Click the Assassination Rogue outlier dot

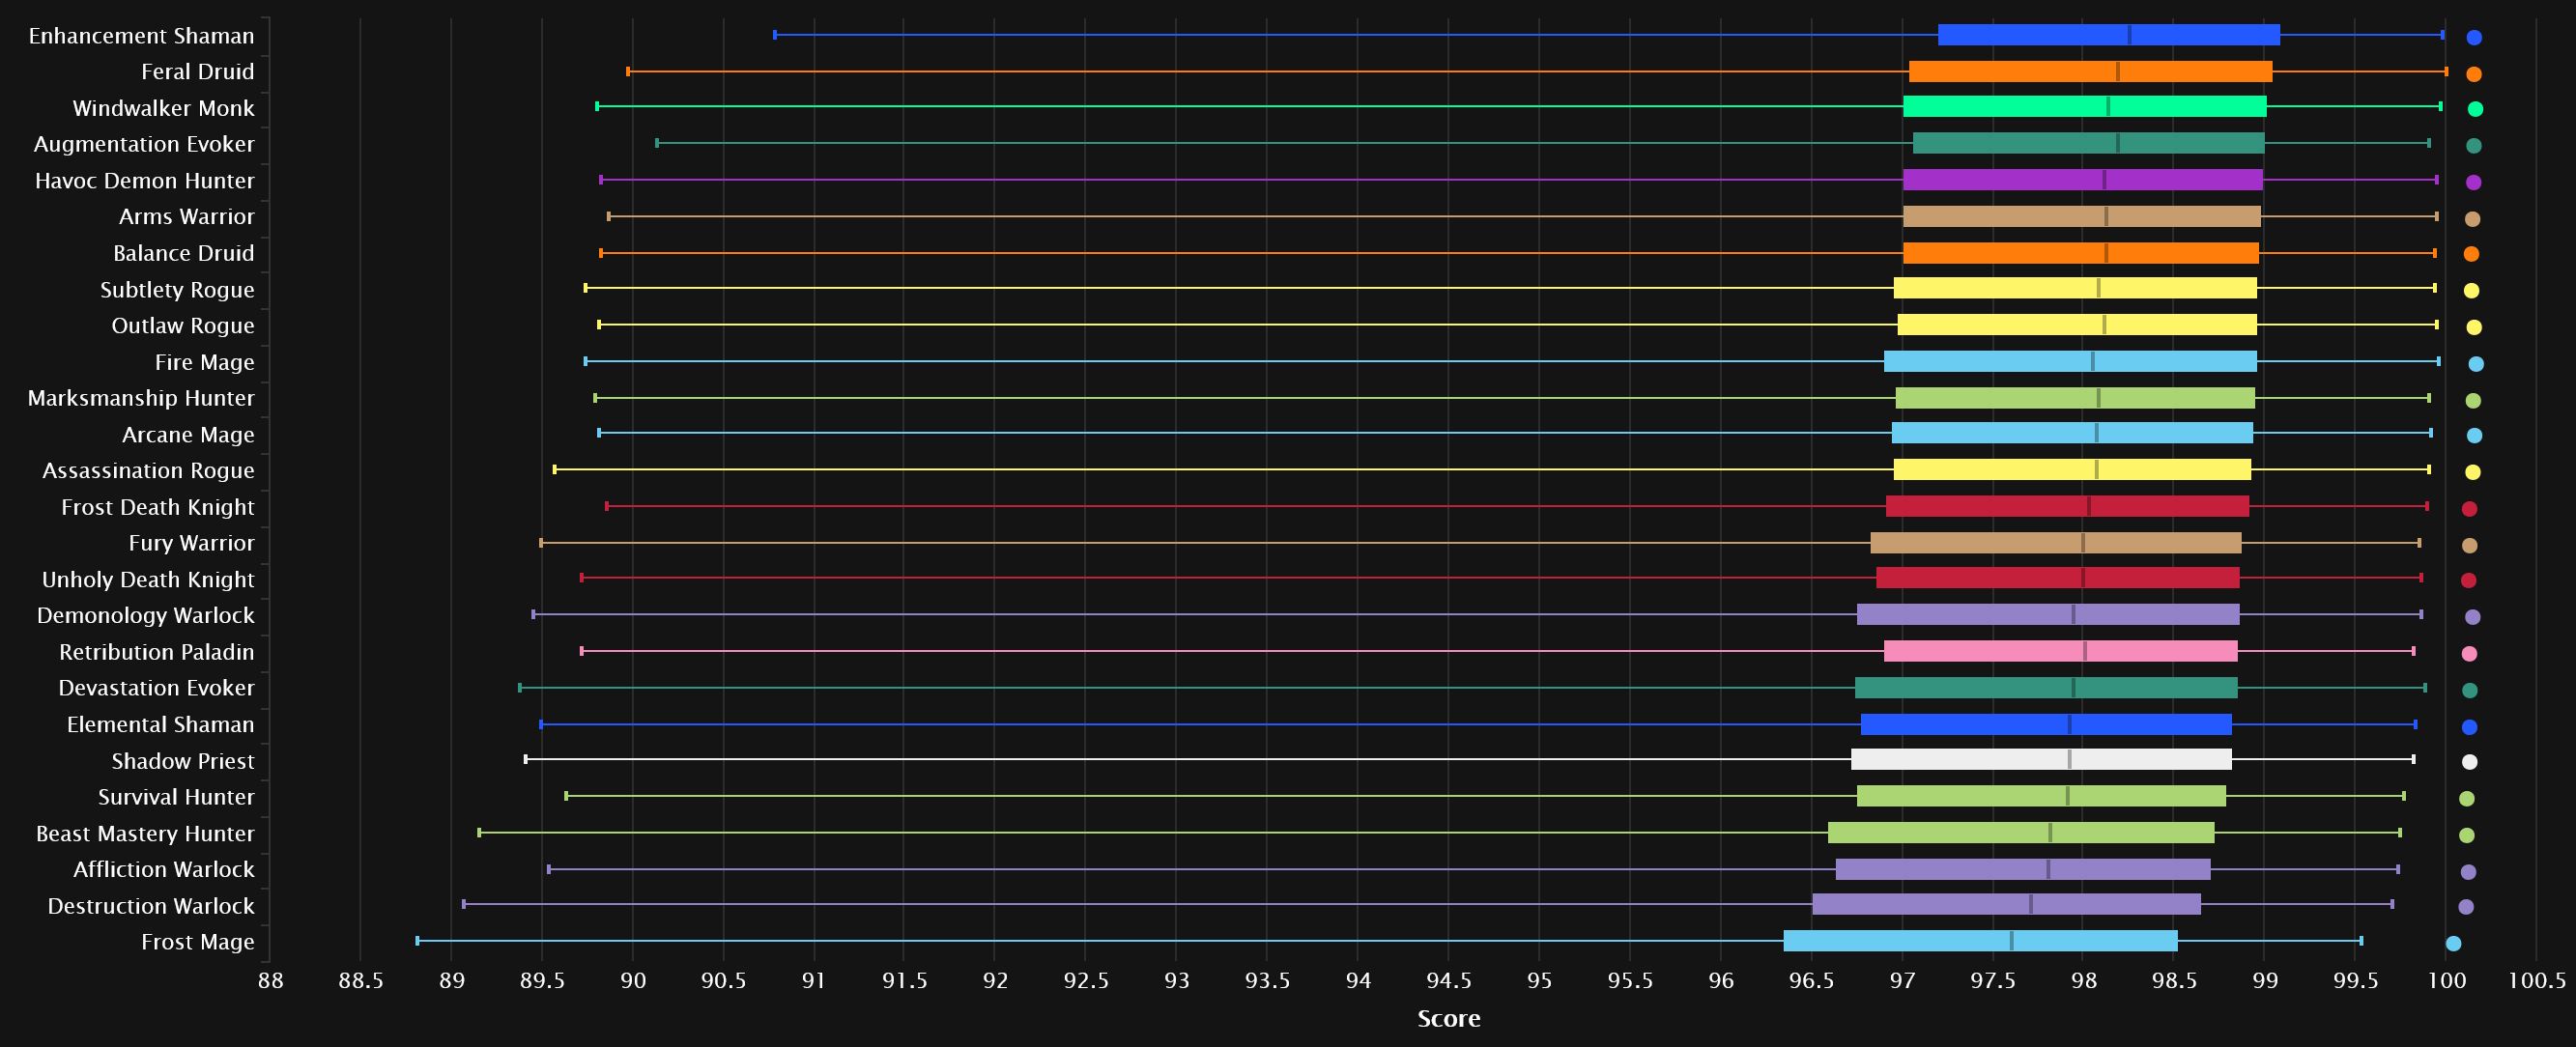2473,472
